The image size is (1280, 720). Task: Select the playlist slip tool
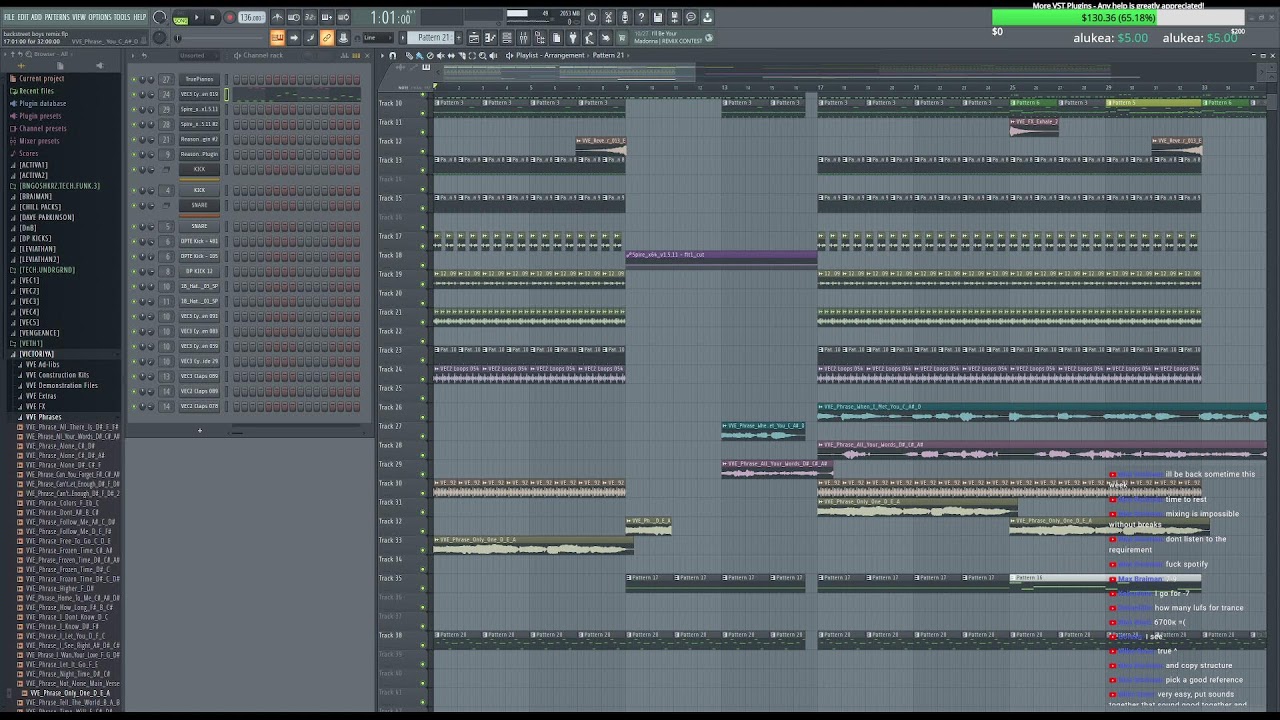[451, 56]
